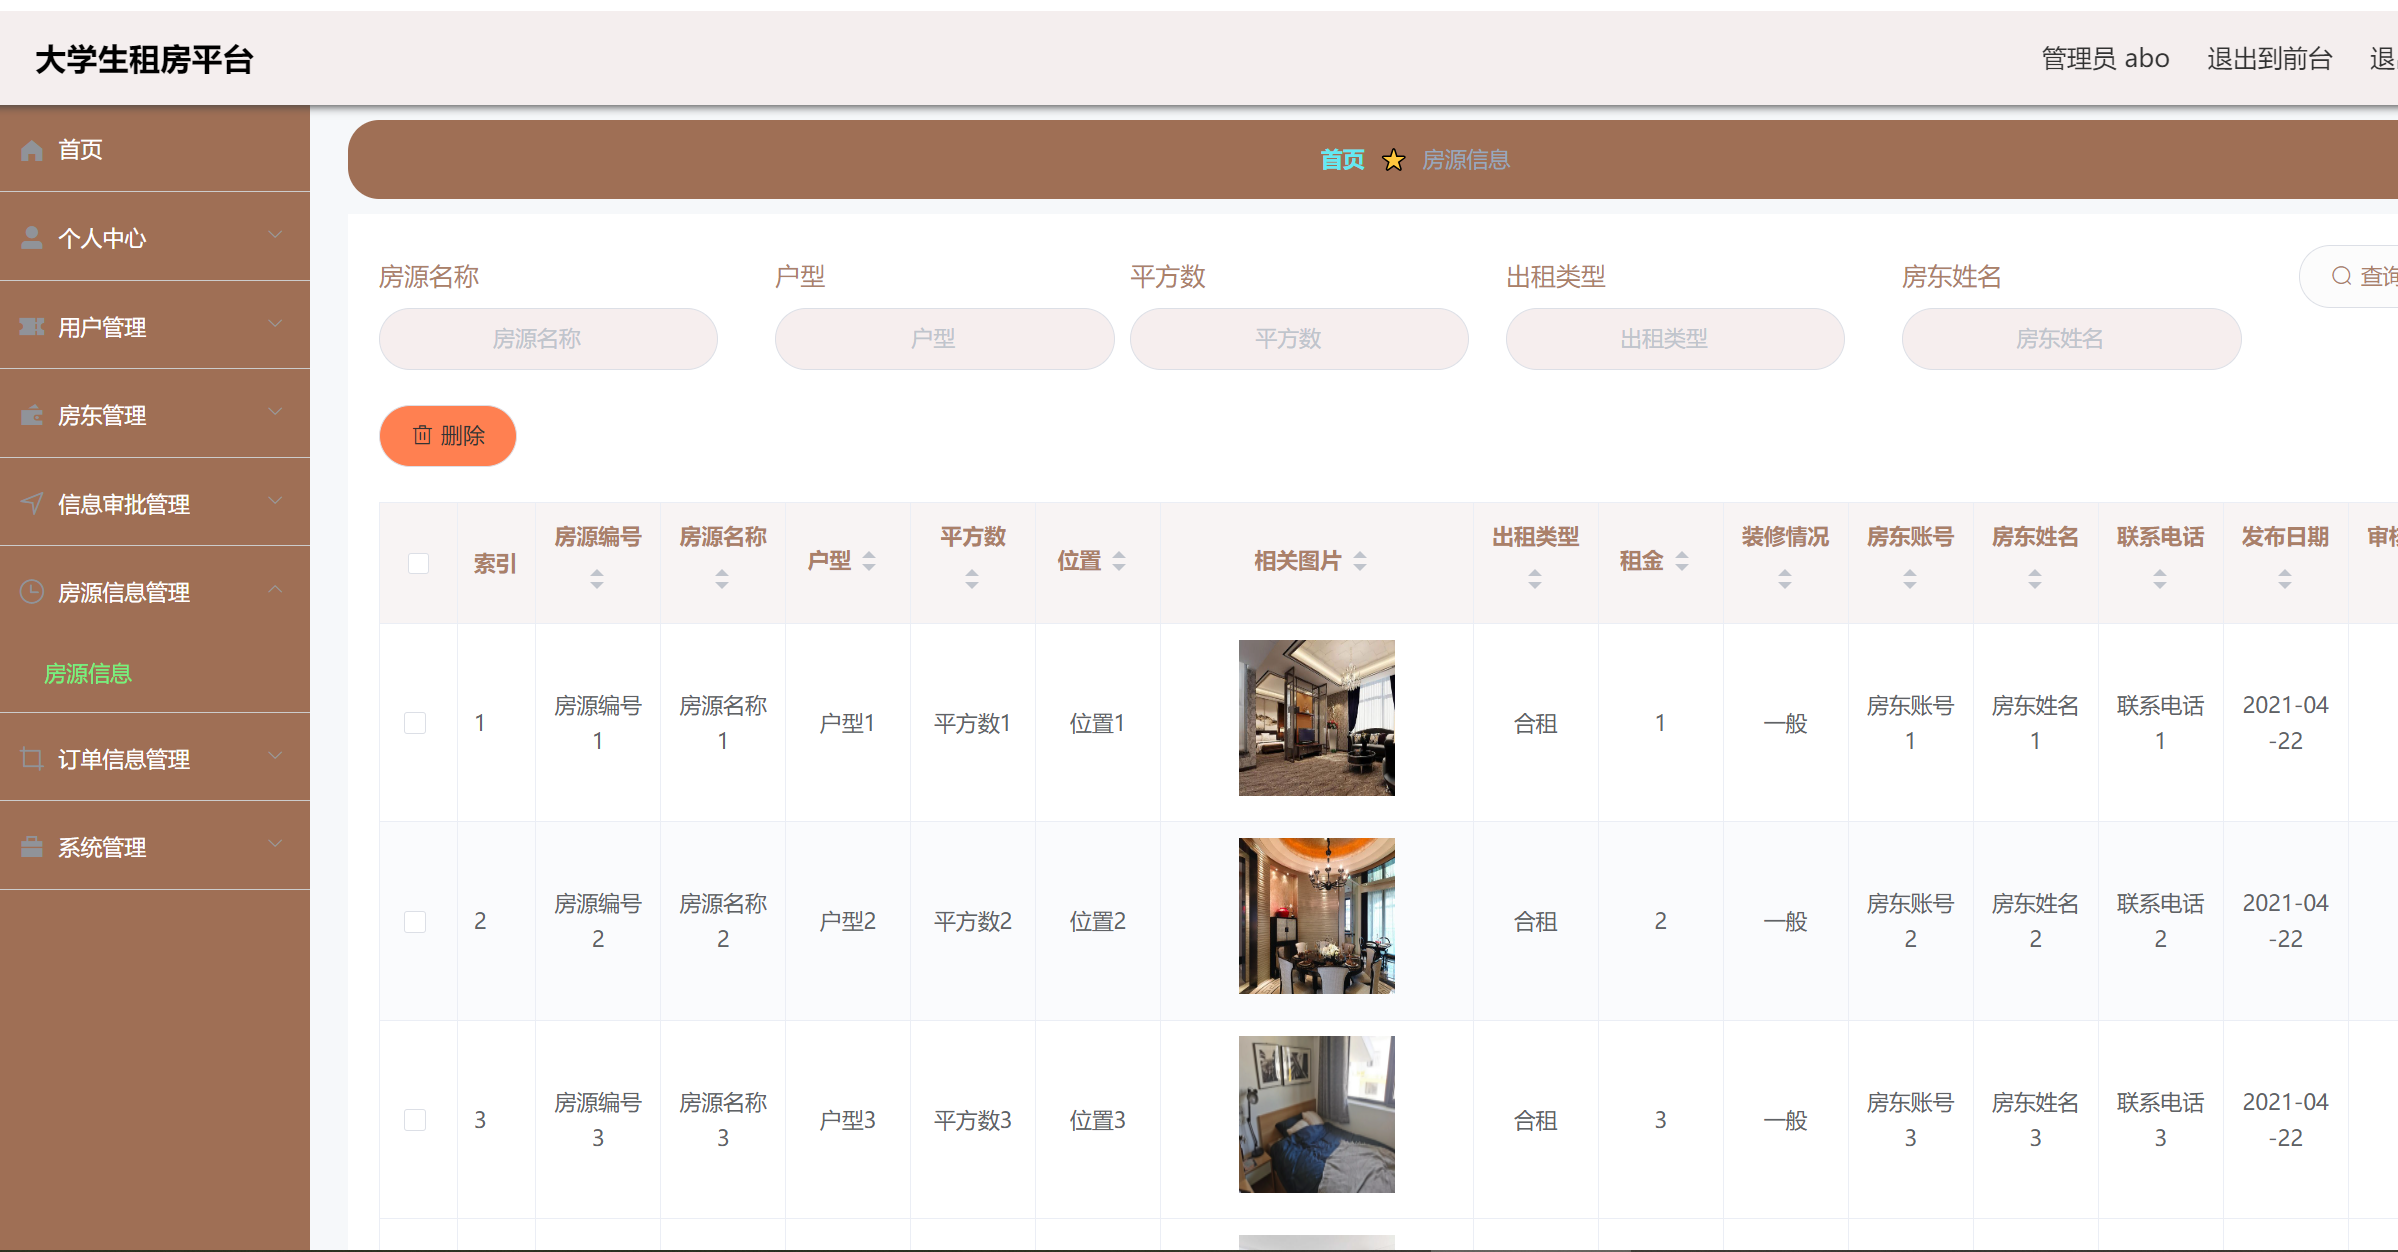Click the 系统管理 briefcase icon

coord(32,847)
